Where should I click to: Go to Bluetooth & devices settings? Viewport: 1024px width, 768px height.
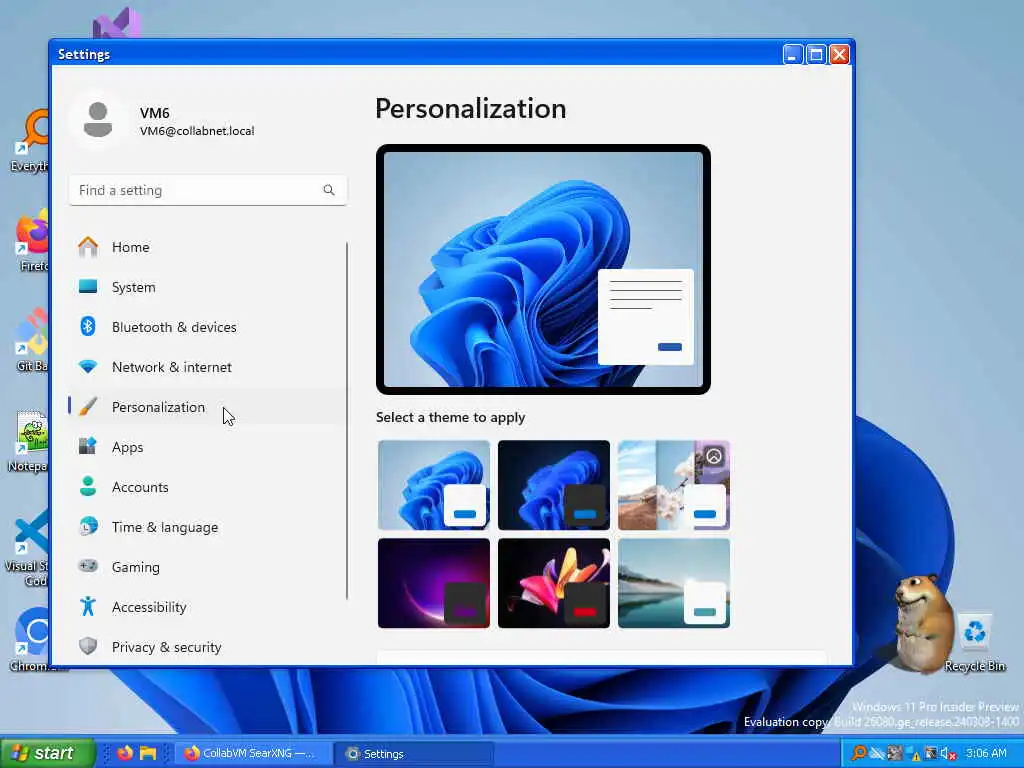208,327
